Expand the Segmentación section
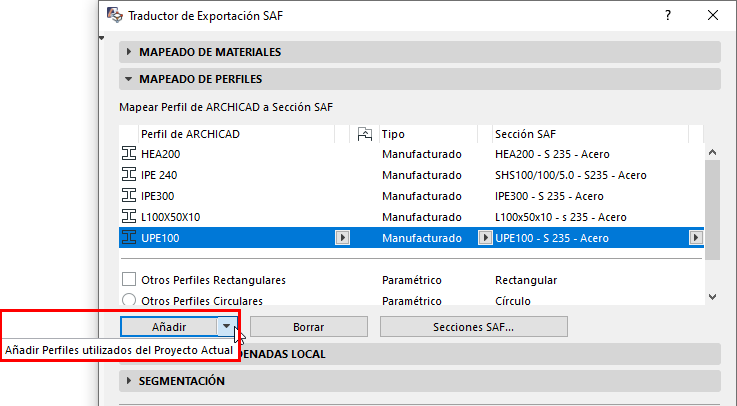Screen dimensions: 737x406 [x=129, y=381]
